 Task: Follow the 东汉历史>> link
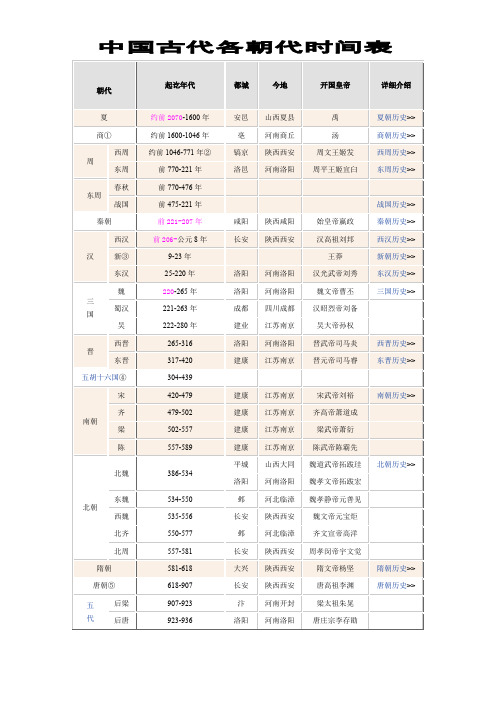tap(396, 273)
